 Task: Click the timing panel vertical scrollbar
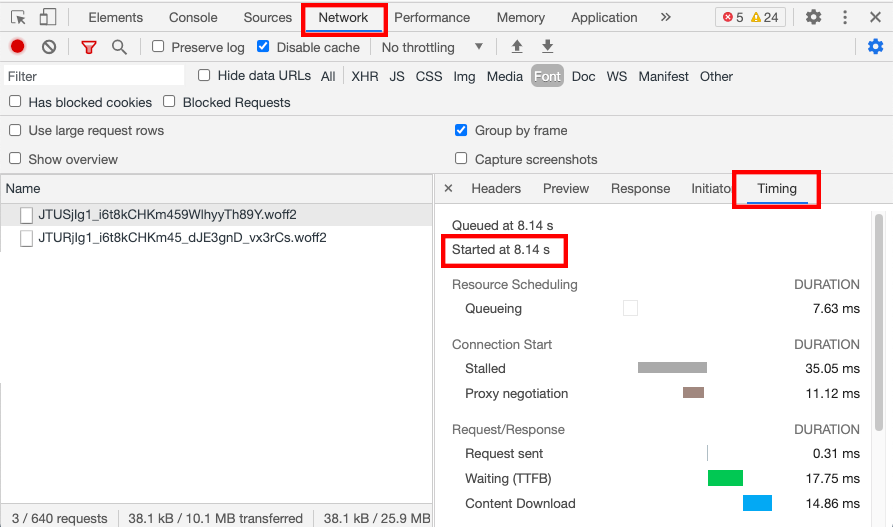click(879, 320)
